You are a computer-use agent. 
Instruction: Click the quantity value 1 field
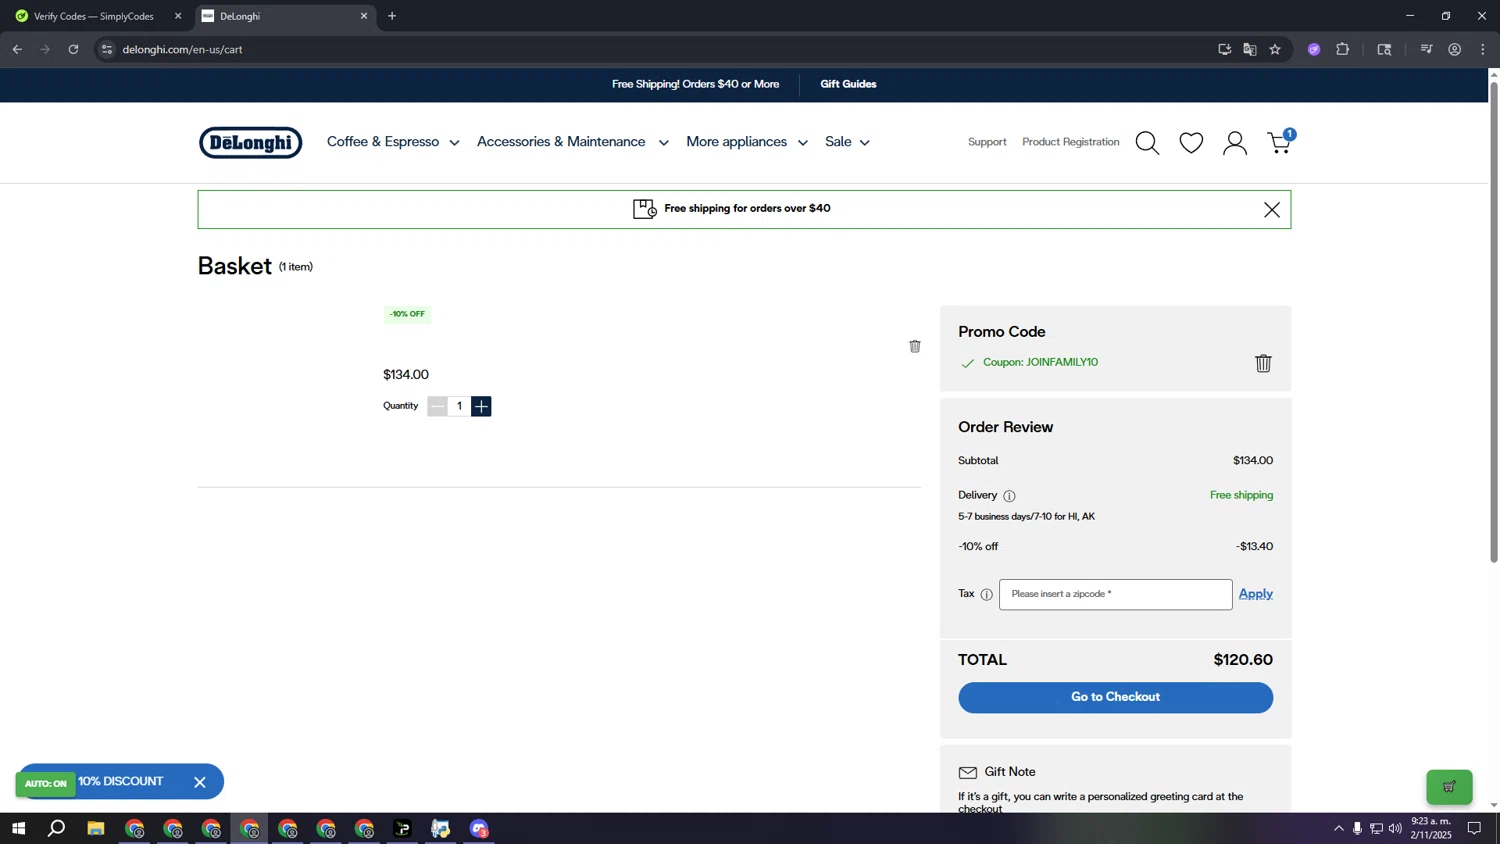(459, 406)
